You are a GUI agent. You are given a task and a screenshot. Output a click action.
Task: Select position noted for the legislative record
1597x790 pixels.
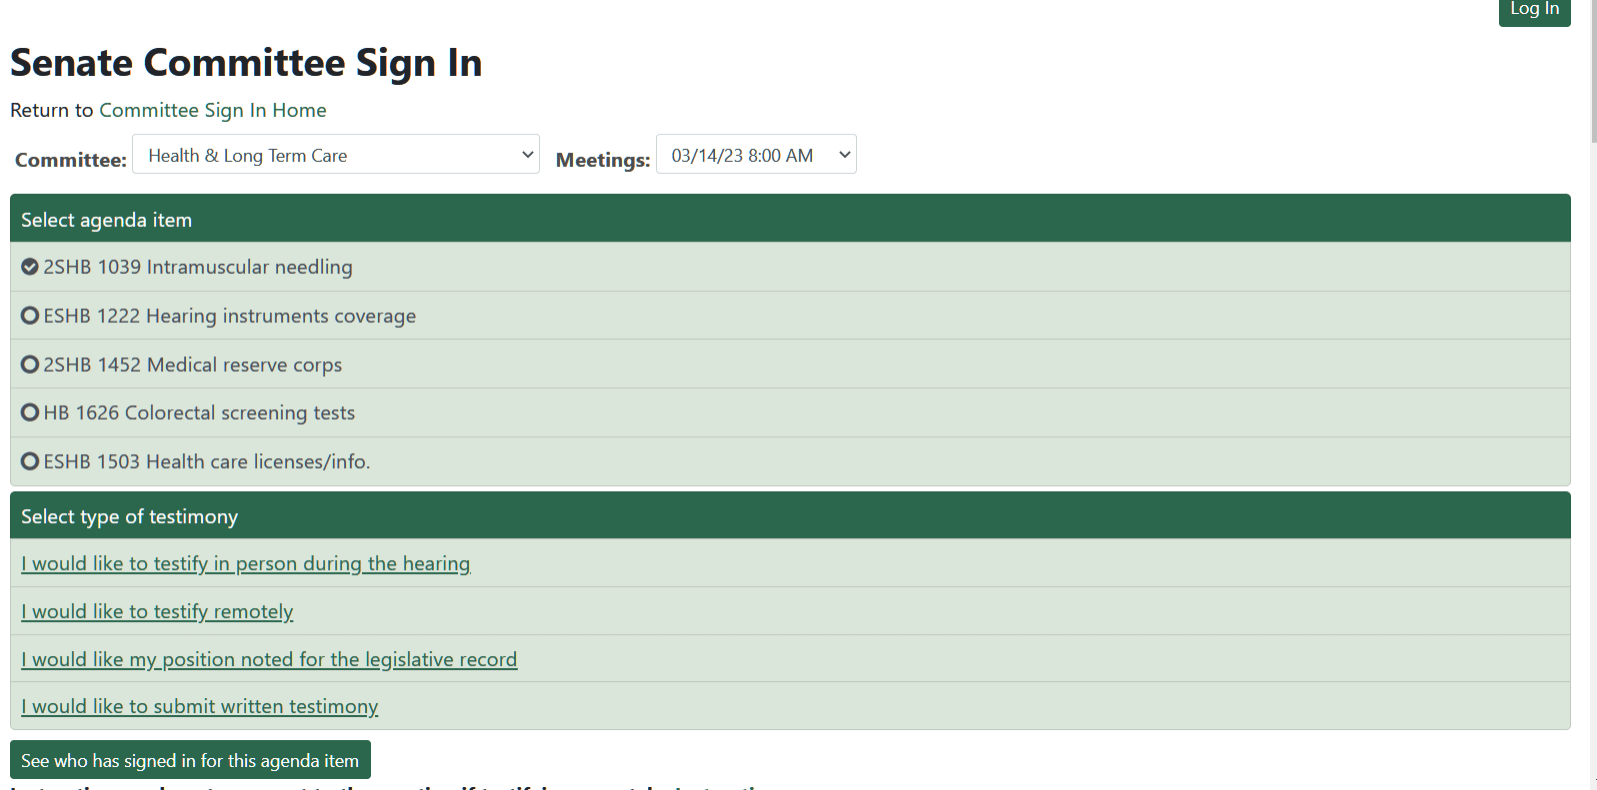pos(269,660)
